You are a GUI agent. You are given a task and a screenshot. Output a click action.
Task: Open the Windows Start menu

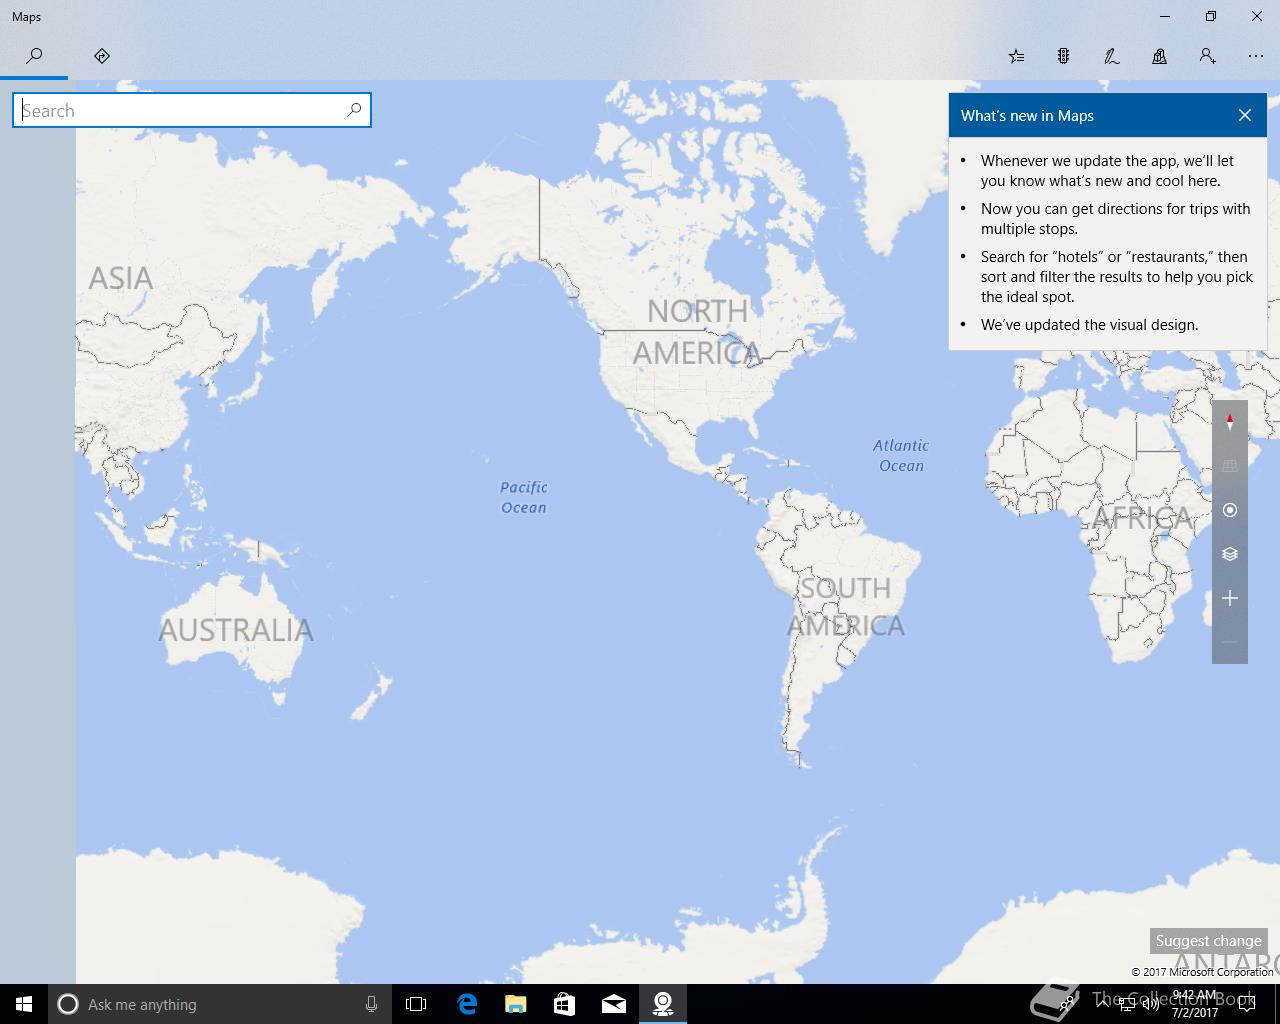click(x=24, y=1004)
